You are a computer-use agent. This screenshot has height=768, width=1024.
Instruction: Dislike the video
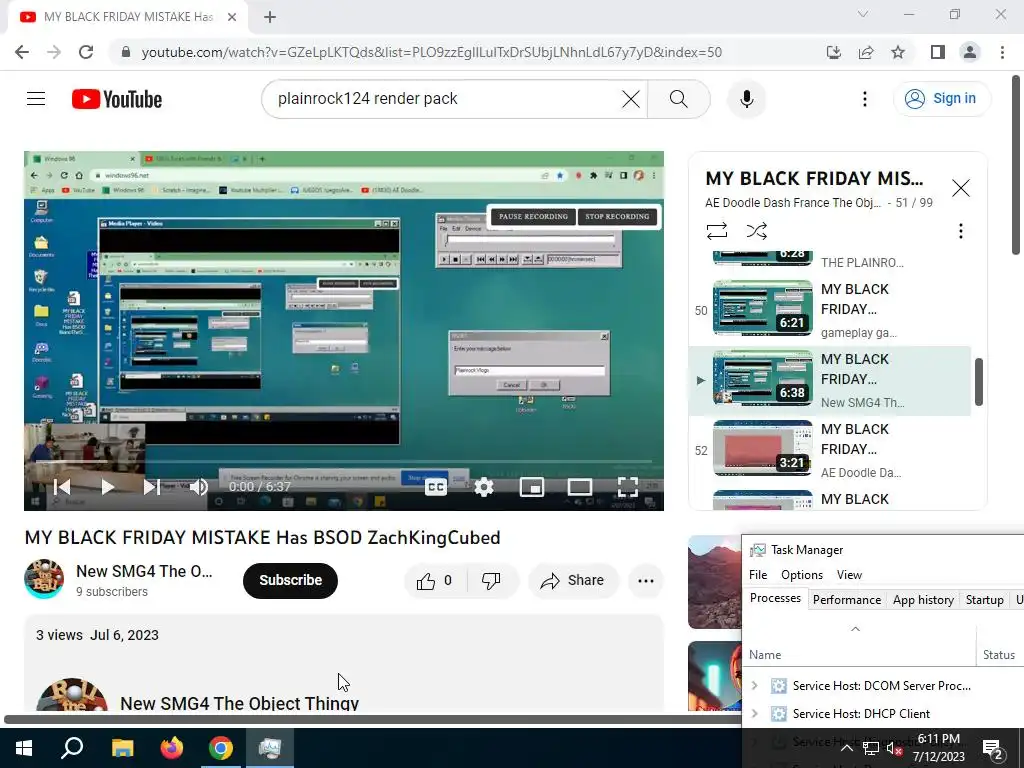coord(491,581)
